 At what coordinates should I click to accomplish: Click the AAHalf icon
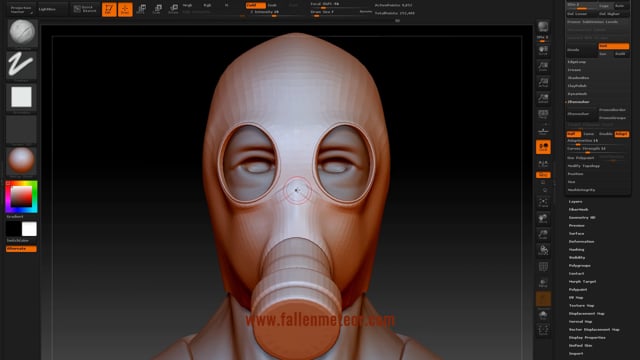(543, 99)
